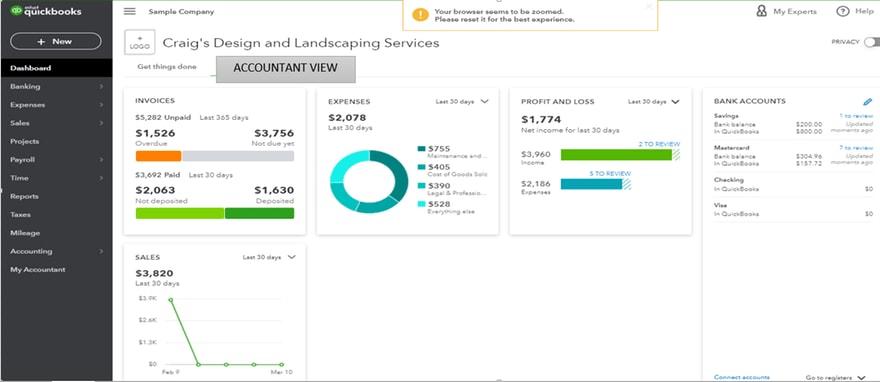
Task: Click the $755 Maintenance legend swatch
Action: (x=421, y=149)
